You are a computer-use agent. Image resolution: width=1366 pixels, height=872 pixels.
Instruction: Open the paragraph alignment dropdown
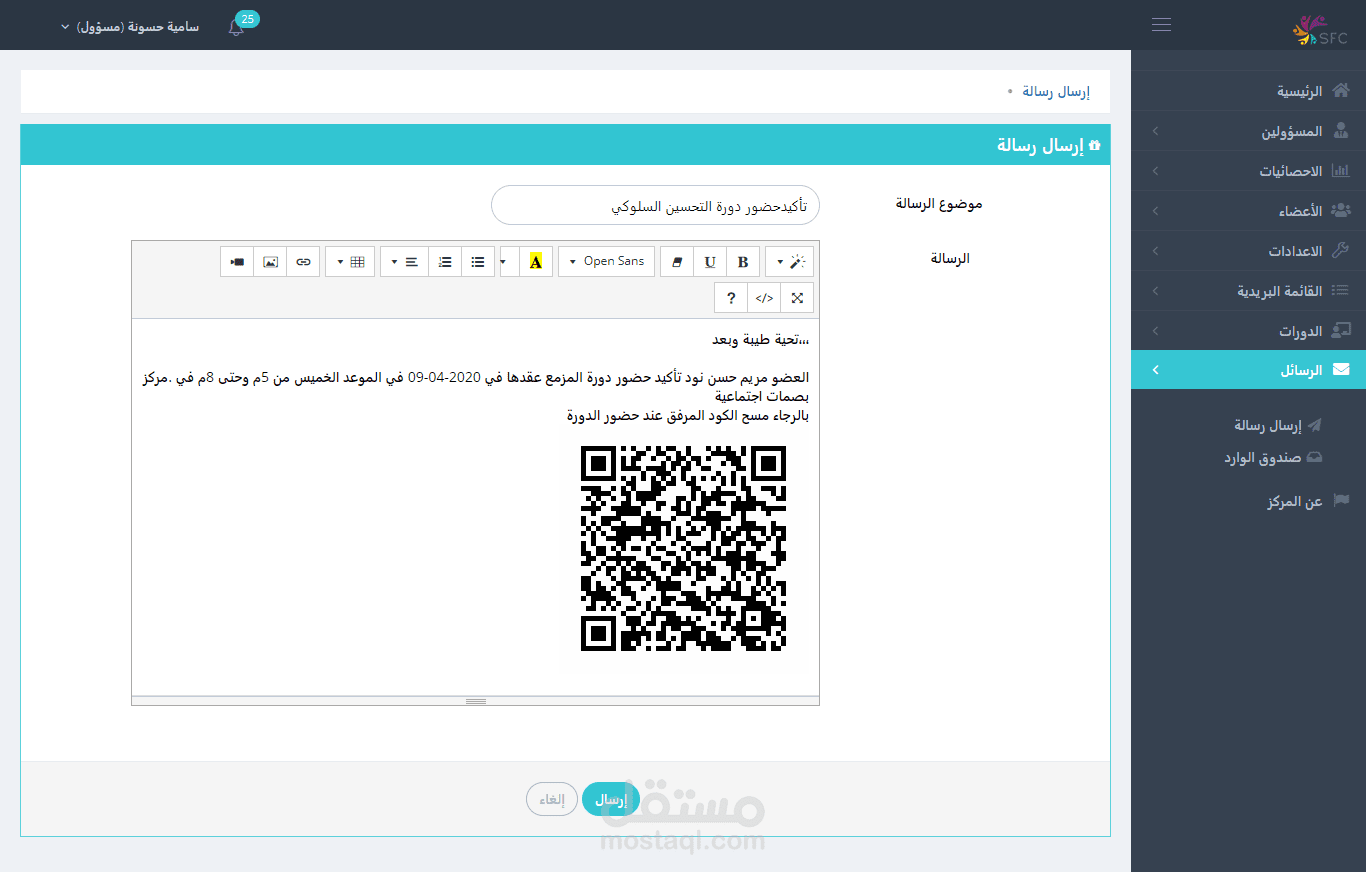[404, 261]
